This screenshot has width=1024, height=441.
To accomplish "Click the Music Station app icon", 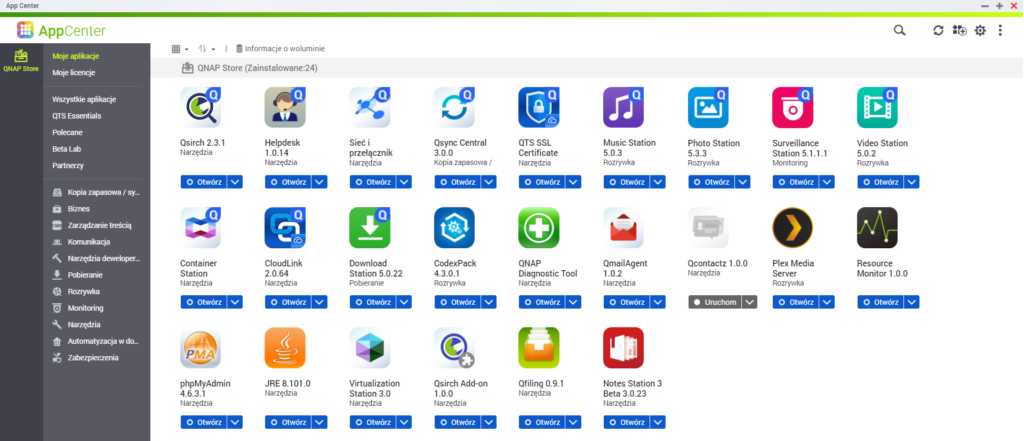I will tap(623, 107).
